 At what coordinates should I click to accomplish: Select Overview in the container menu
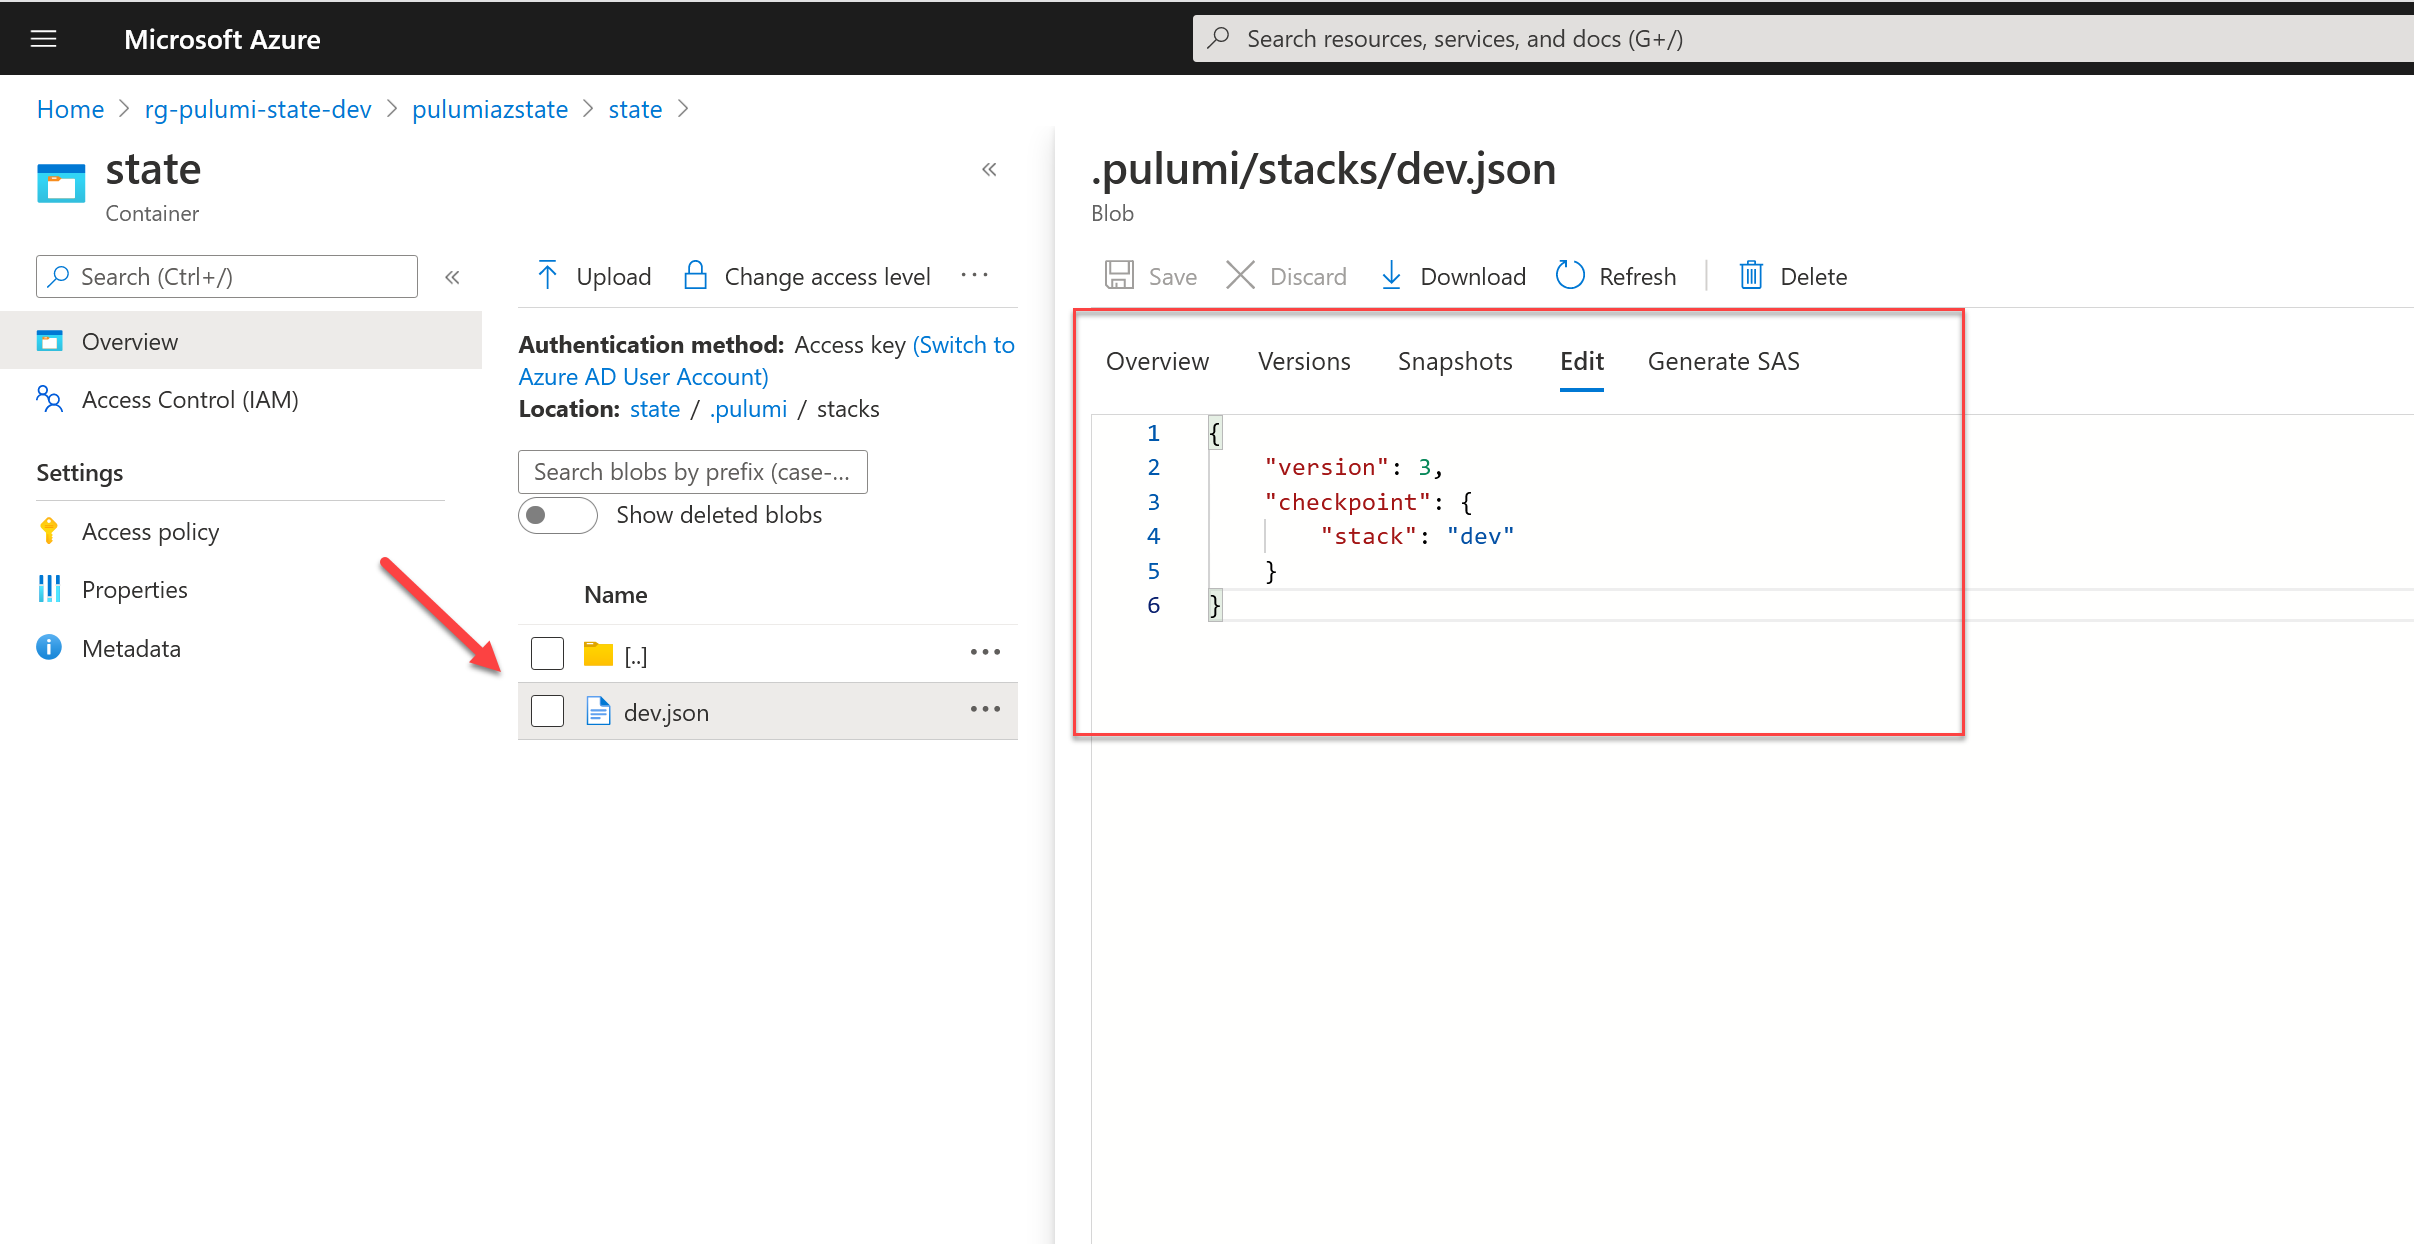[241, 341]
